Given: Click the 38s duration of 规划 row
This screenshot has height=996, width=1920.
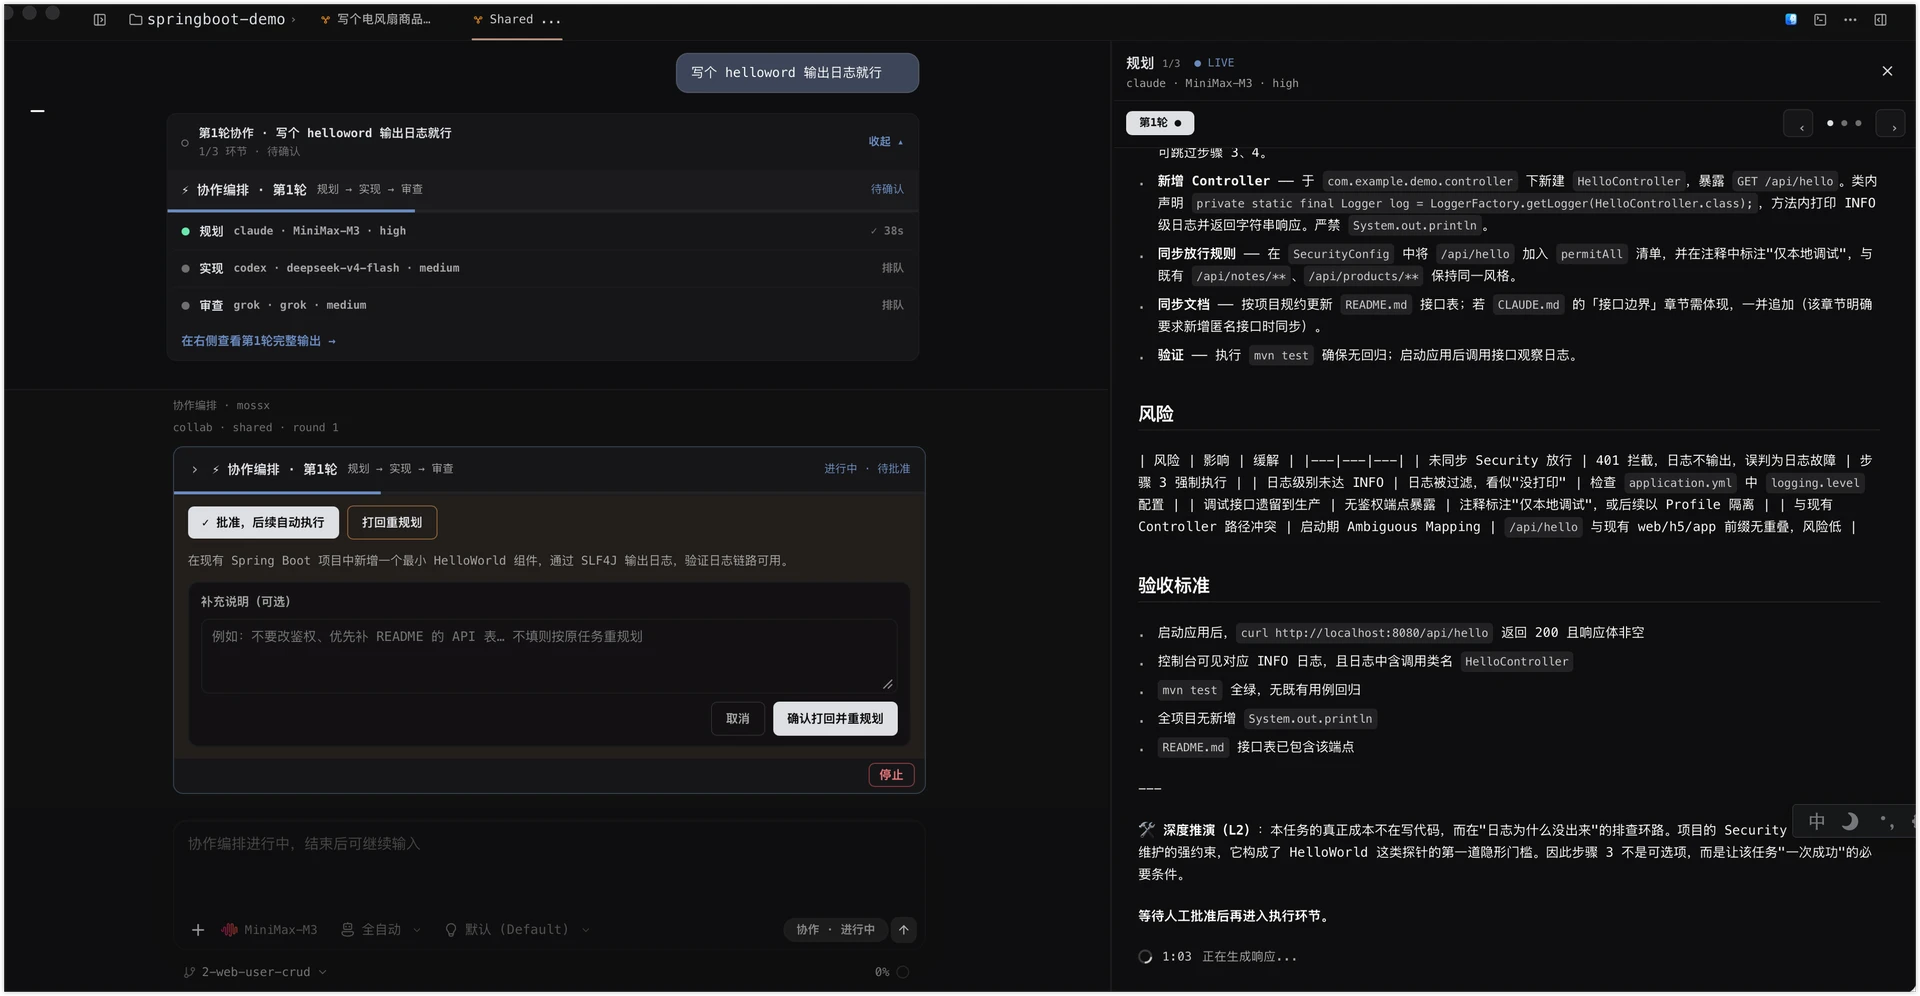Looking at the screenshot, I should [887, 231].
